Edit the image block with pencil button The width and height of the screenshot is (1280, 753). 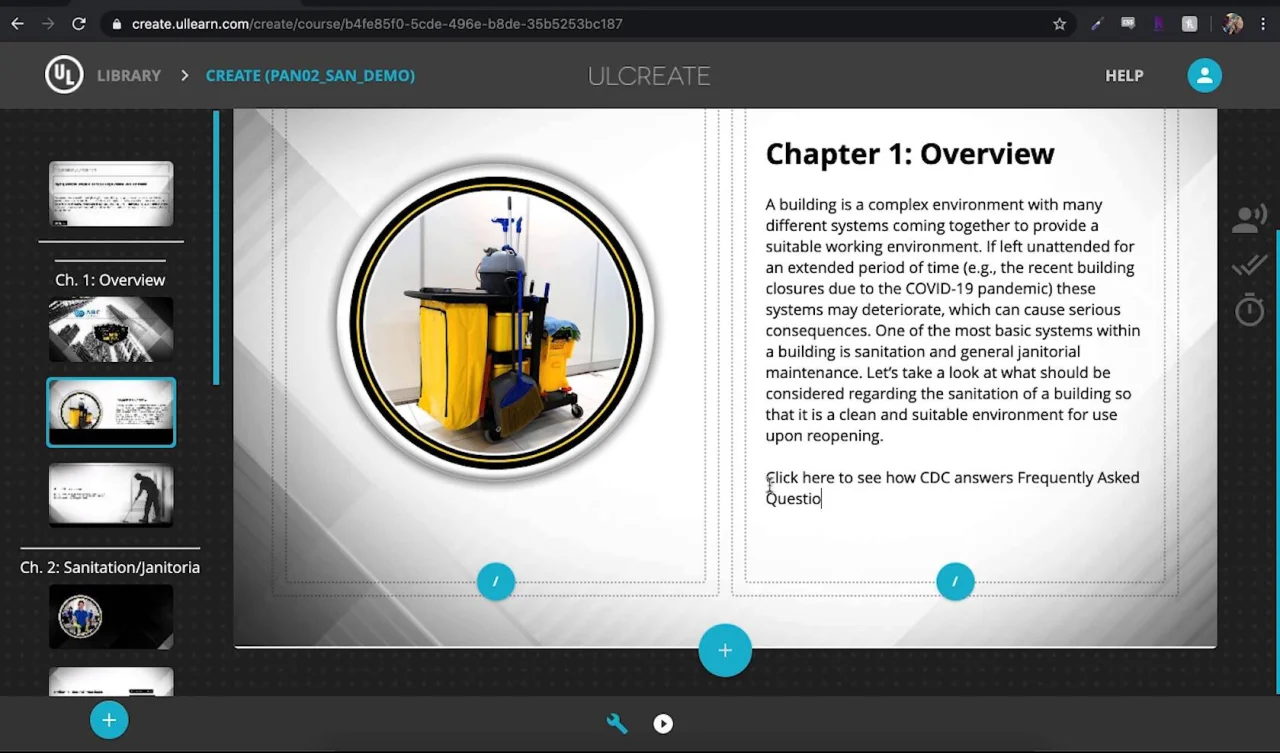[496, 581]
